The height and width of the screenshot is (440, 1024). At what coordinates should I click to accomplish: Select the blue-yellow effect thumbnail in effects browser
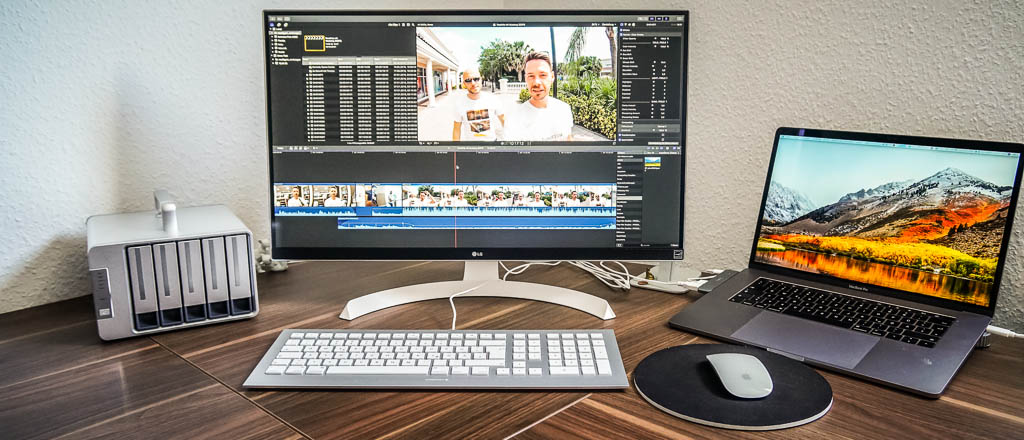pos(652,163)
